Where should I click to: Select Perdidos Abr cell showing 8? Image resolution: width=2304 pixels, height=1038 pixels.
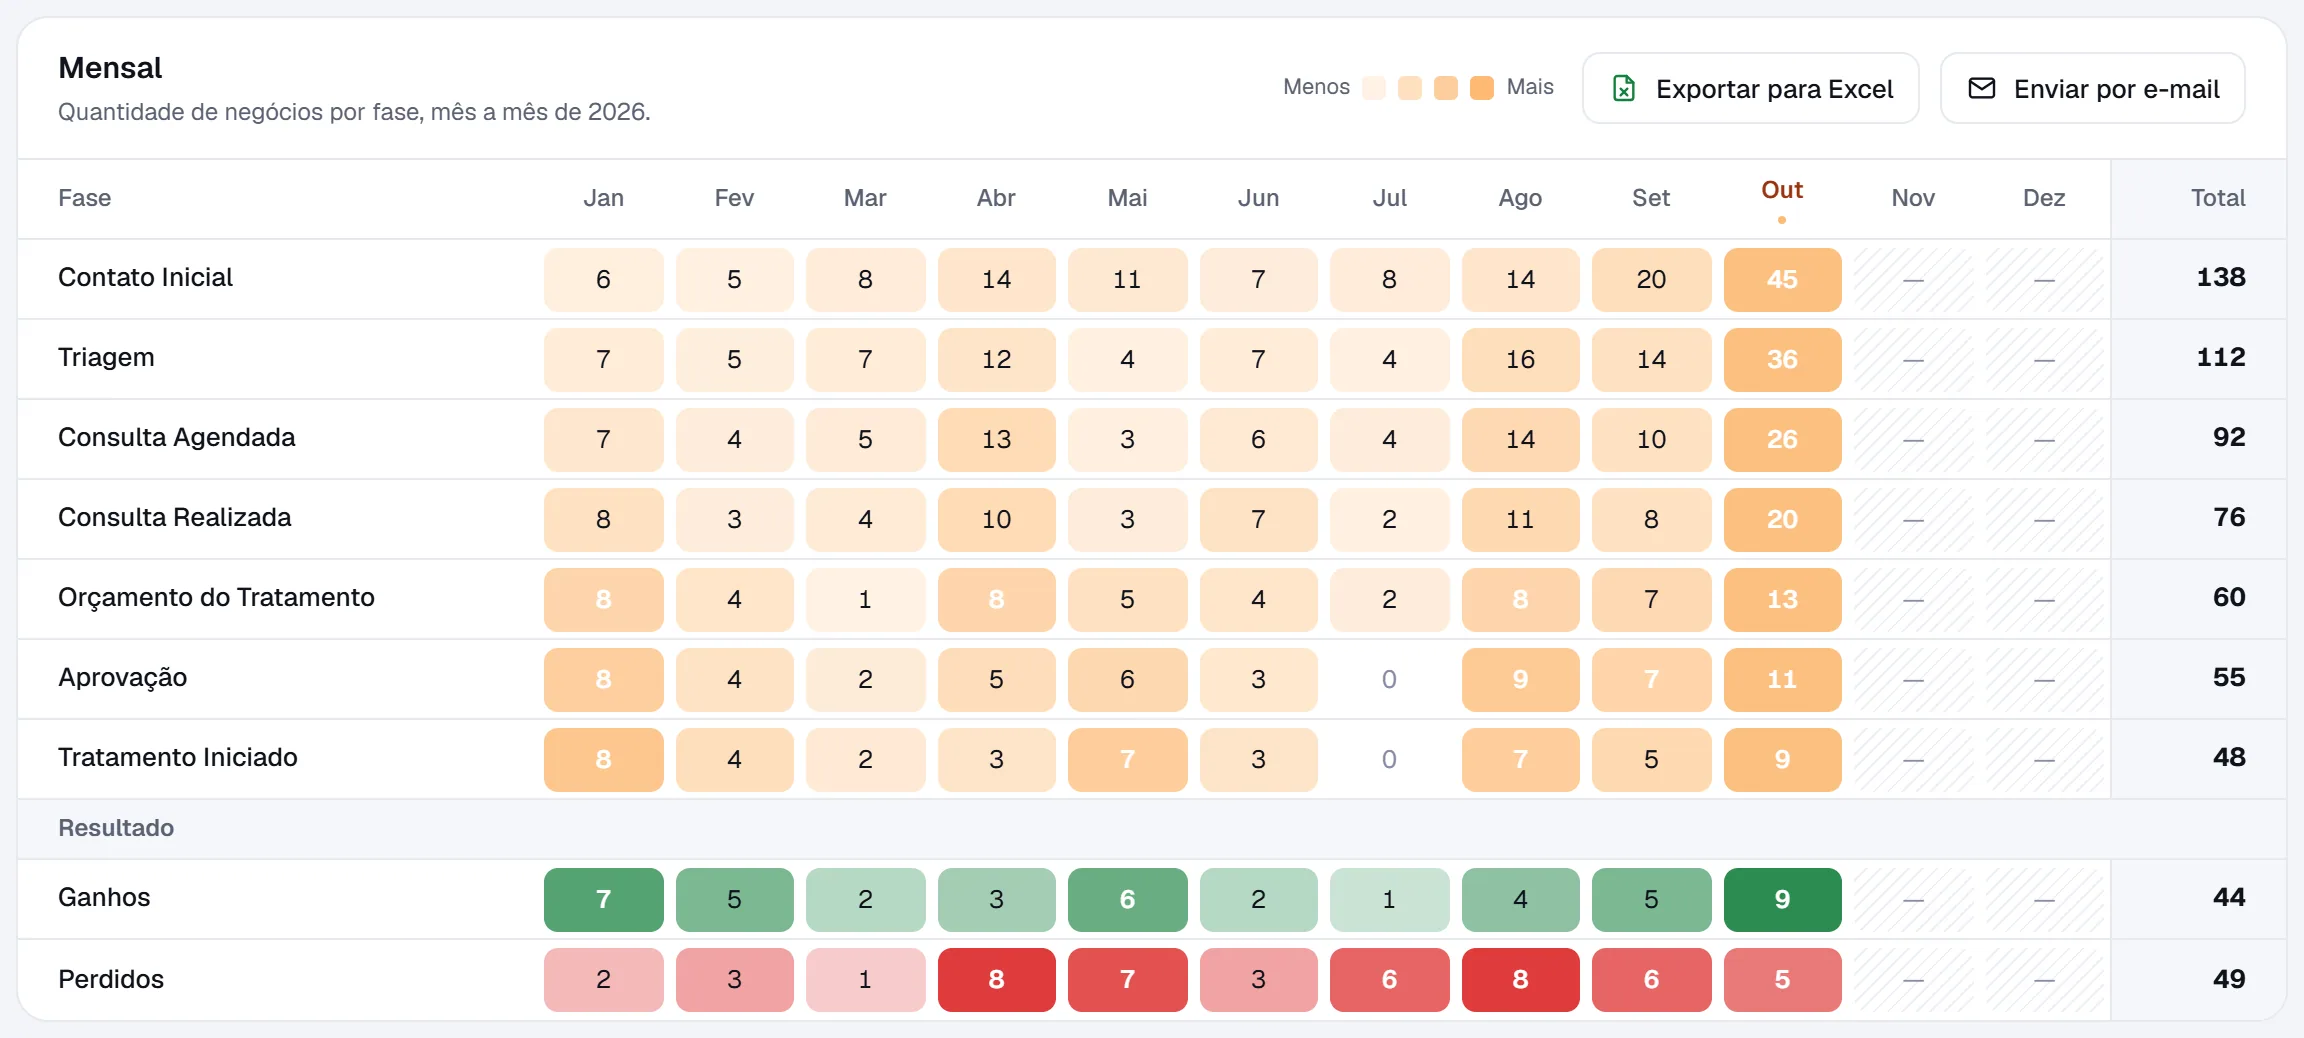point(996,979)
